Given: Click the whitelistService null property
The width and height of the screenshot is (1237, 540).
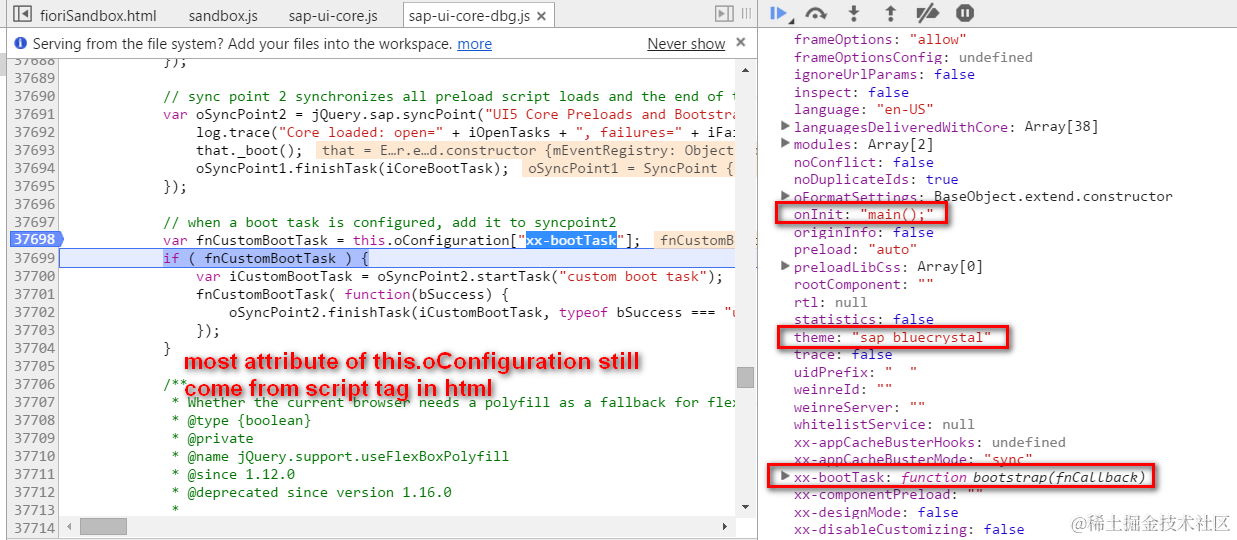Looking at the screenshot, I should [x=884, y=424].
